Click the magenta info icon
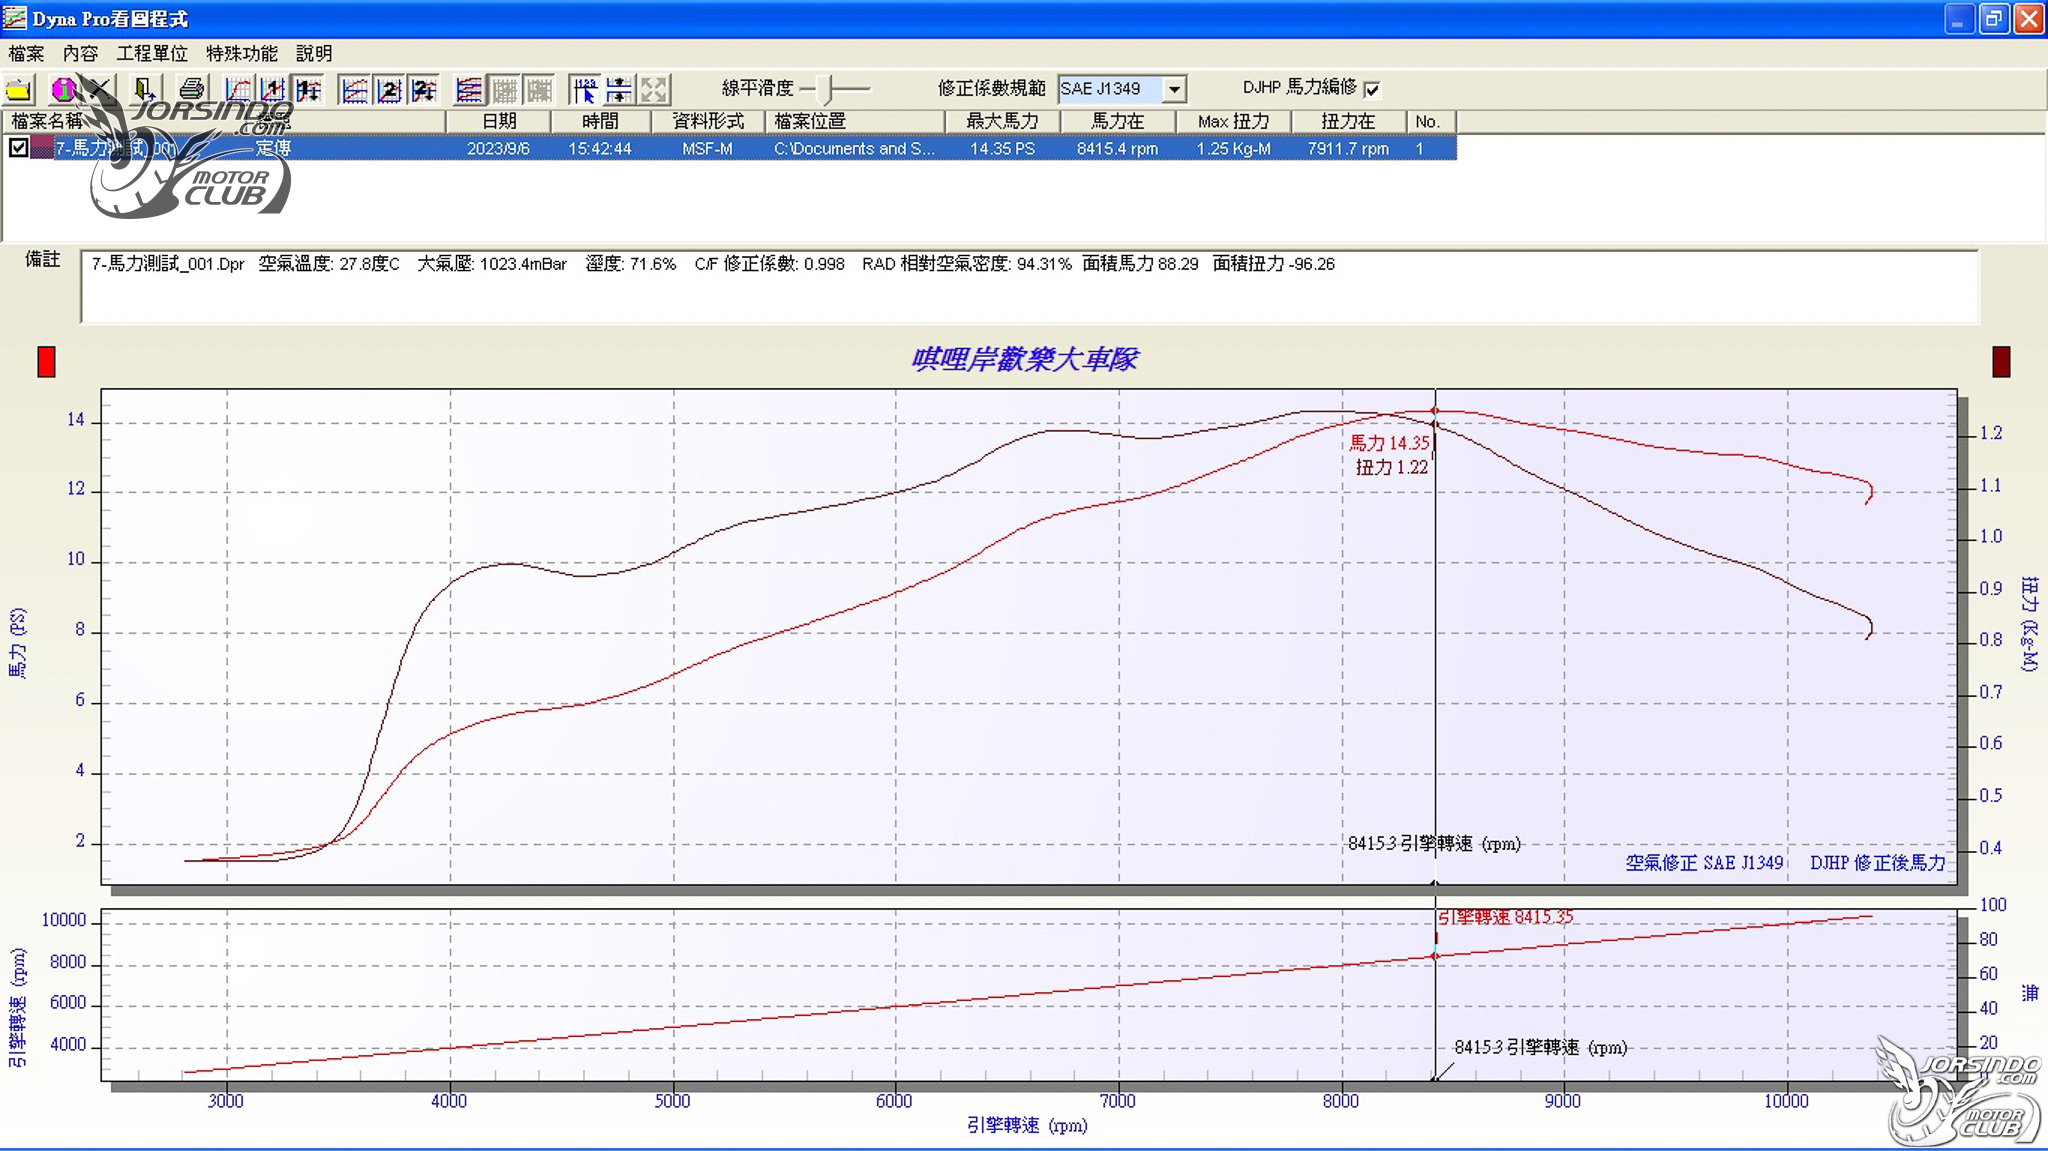Screen dimensions: 2048x1151 pyautogui.click(x=63, y=90)
